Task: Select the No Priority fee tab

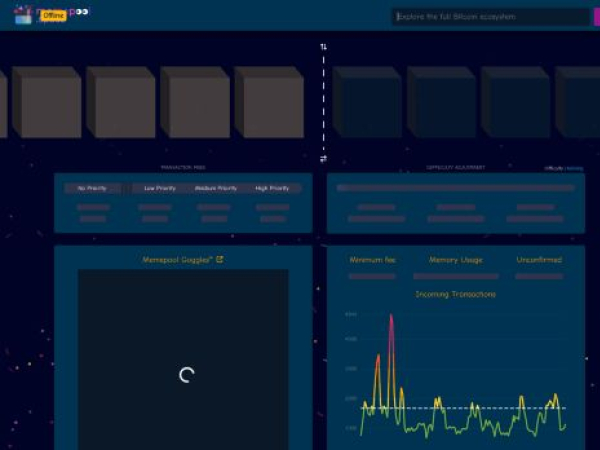Action: [x=92, y=188]
